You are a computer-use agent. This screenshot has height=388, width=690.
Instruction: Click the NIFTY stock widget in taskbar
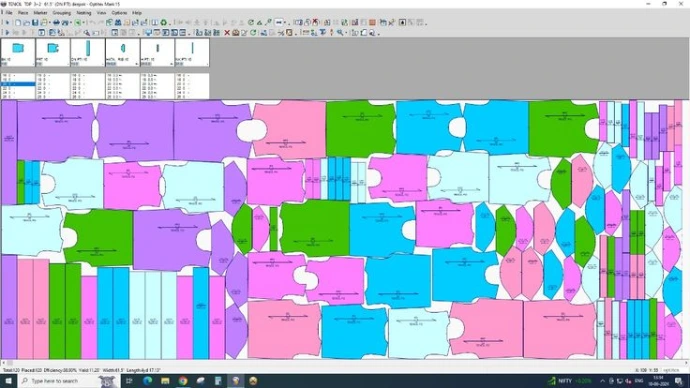click(x=569, y=381)
